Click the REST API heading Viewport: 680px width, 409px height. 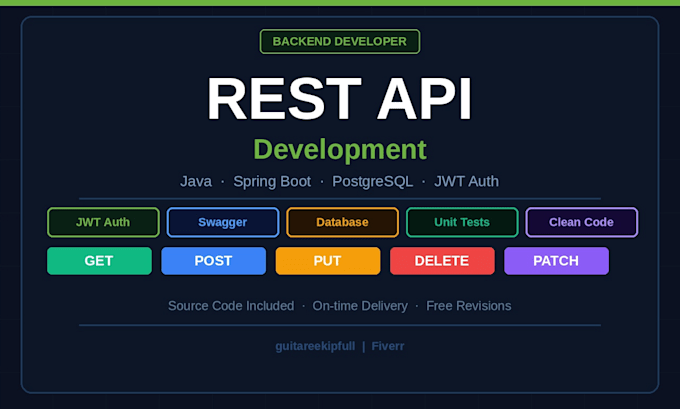point(340,99)
